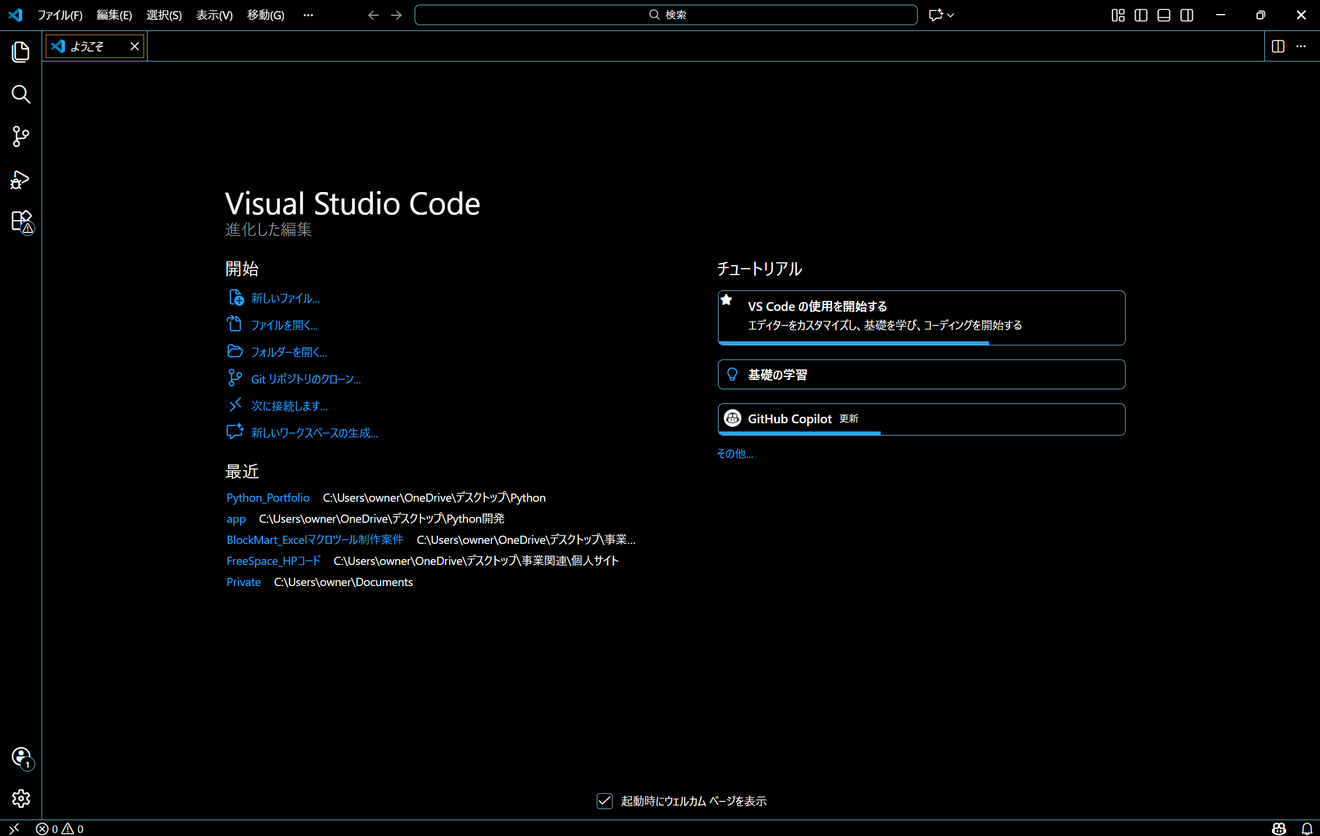Open GitHub Copilot tutorial card

point(921,419)
